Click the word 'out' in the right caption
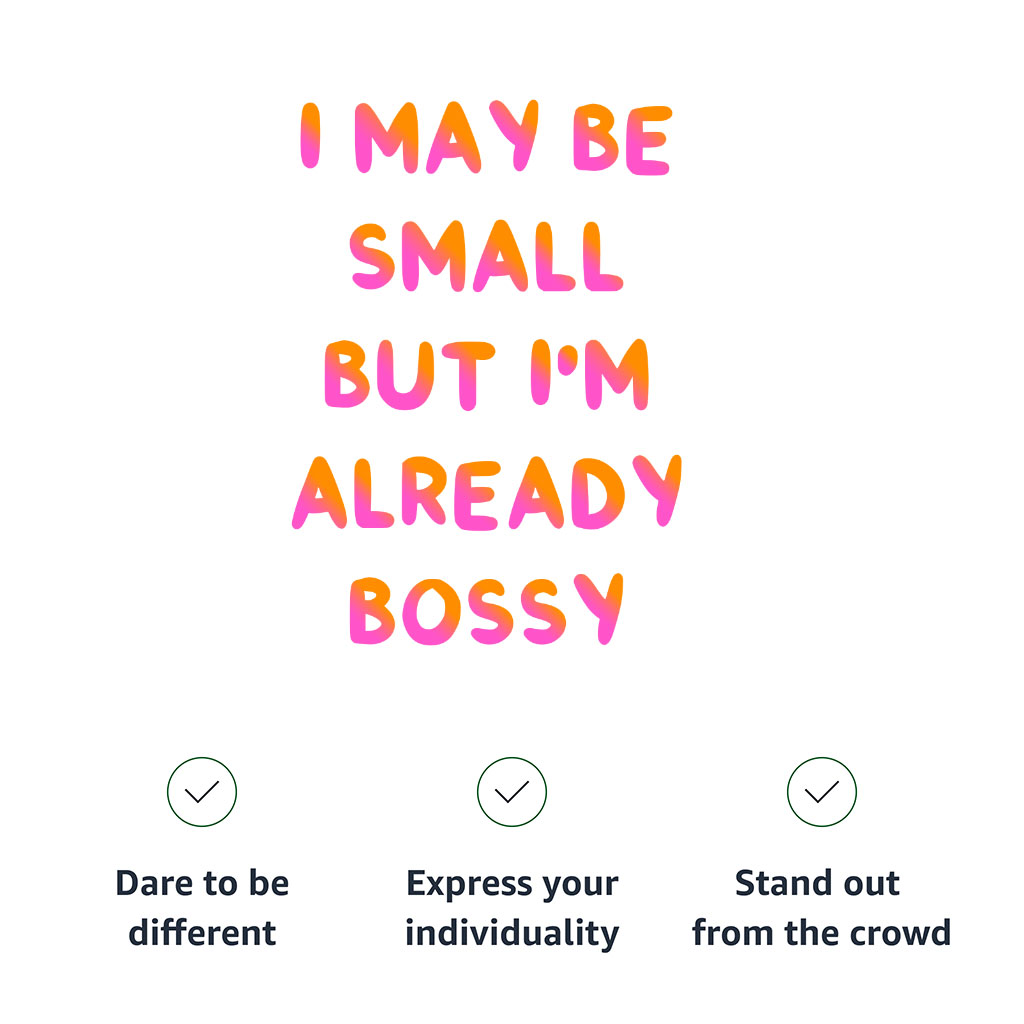This screenshot has height=1024, width=1024. click(870, 885)
